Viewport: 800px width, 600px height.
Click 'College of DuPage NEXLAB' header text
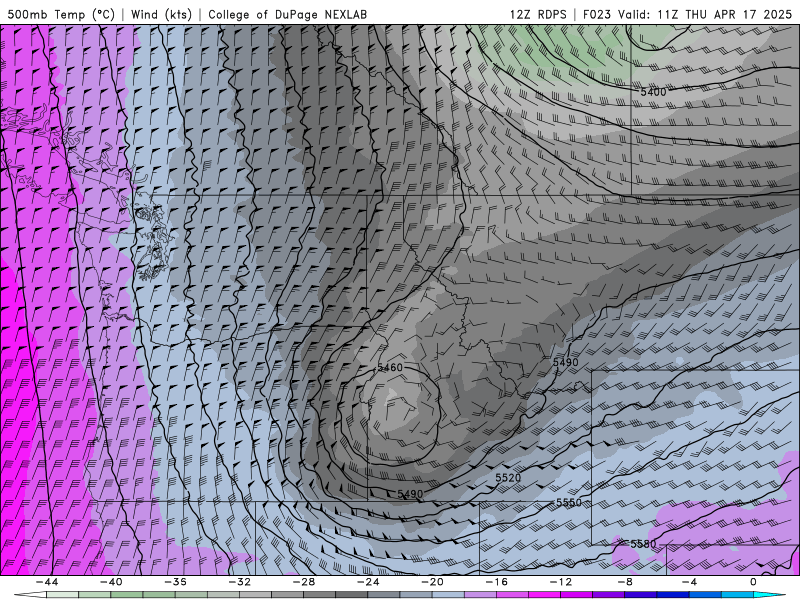pyautogui.click(x=287, y=14)
